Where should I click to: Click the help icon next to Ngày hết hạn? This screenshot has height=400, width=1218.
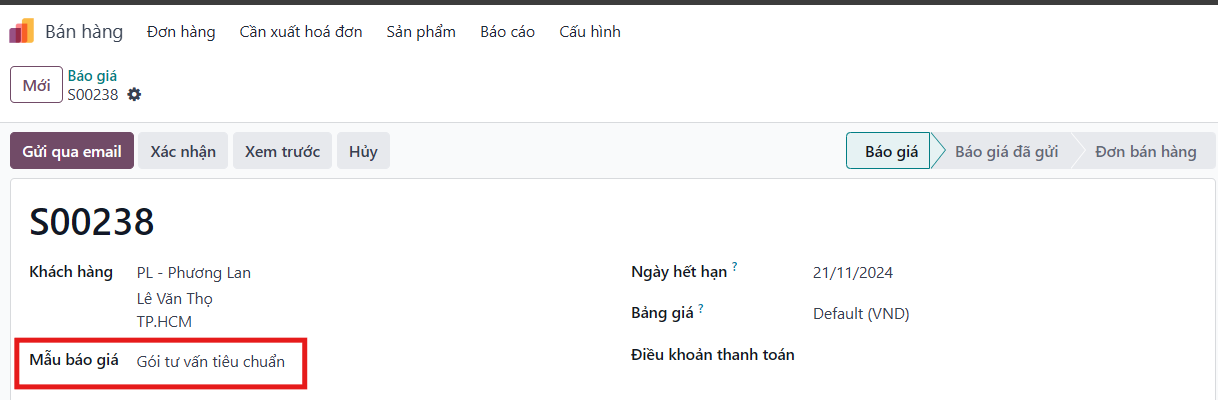tap(734, 266)
